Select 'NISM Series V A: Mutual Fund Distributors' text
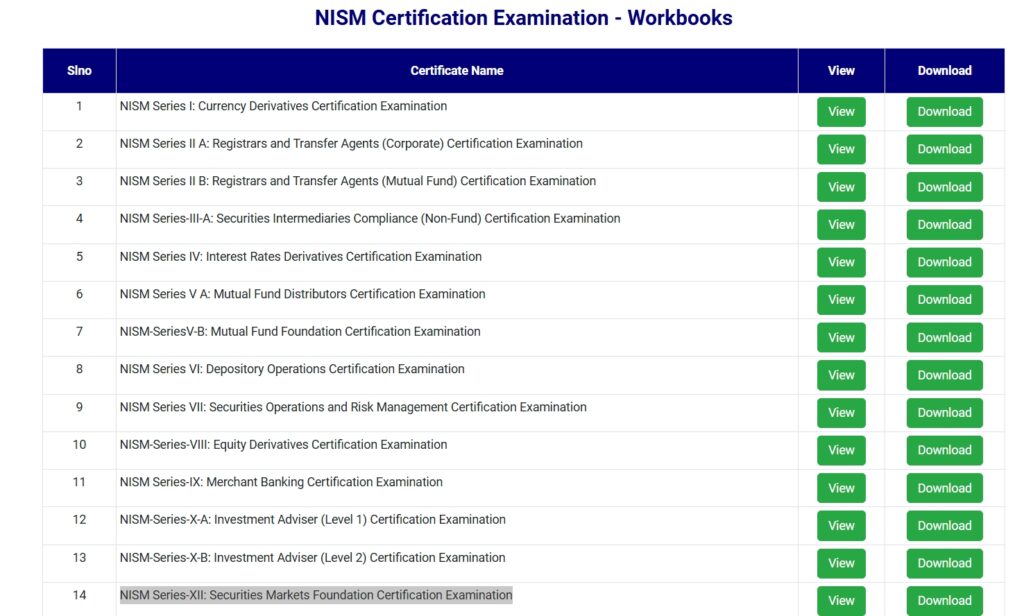The image size is (1024, 616). click(x=302, y=294)
